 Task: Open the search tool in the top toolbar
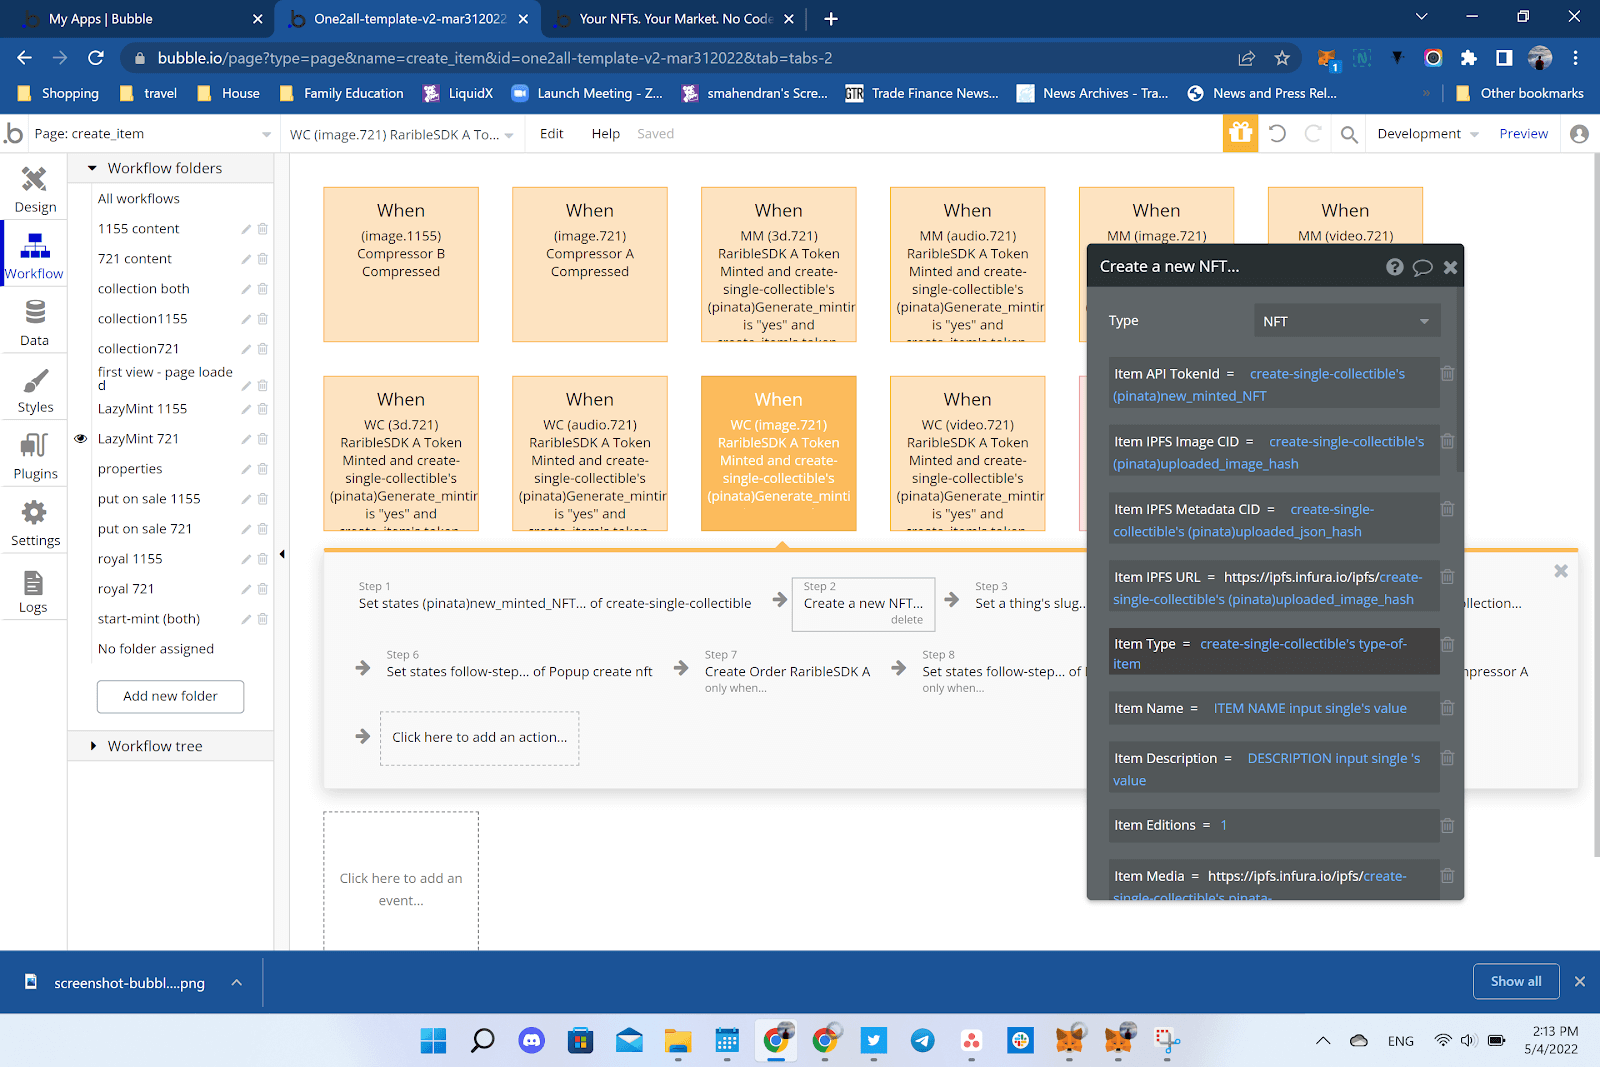1348,133
